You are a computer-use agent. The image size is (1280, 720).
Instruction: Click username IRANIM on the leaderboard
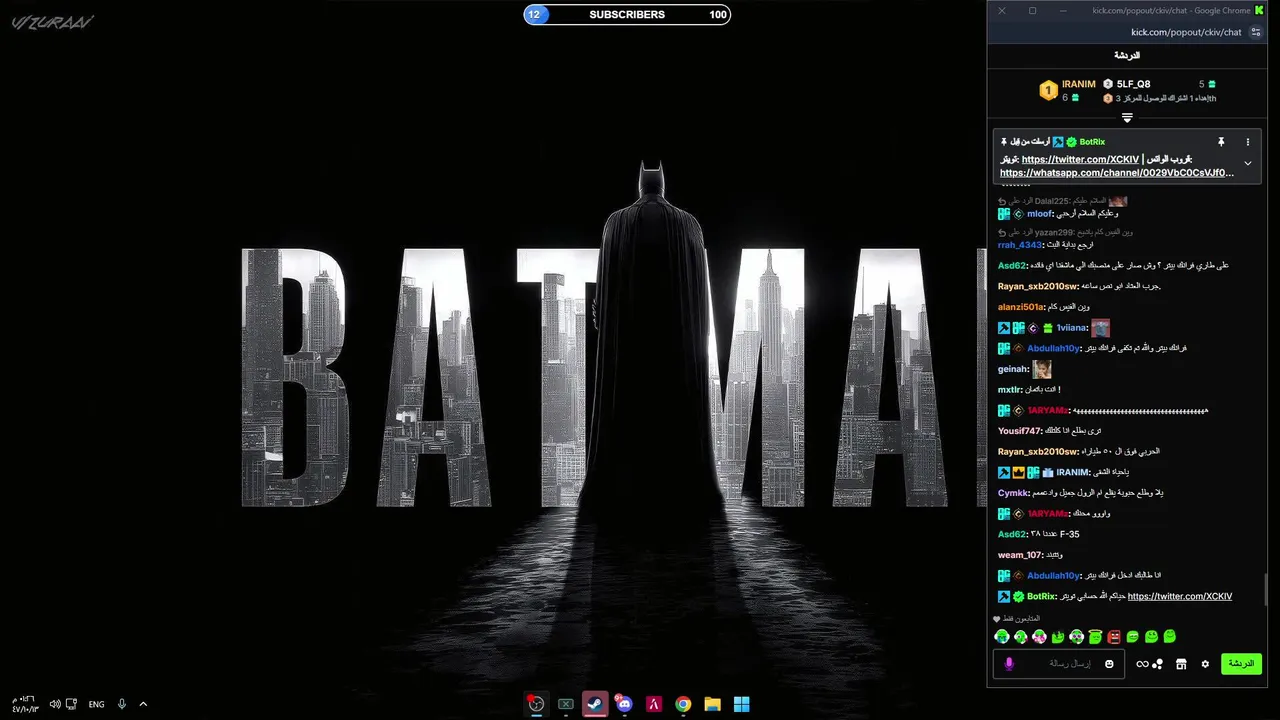[1079, 84]
